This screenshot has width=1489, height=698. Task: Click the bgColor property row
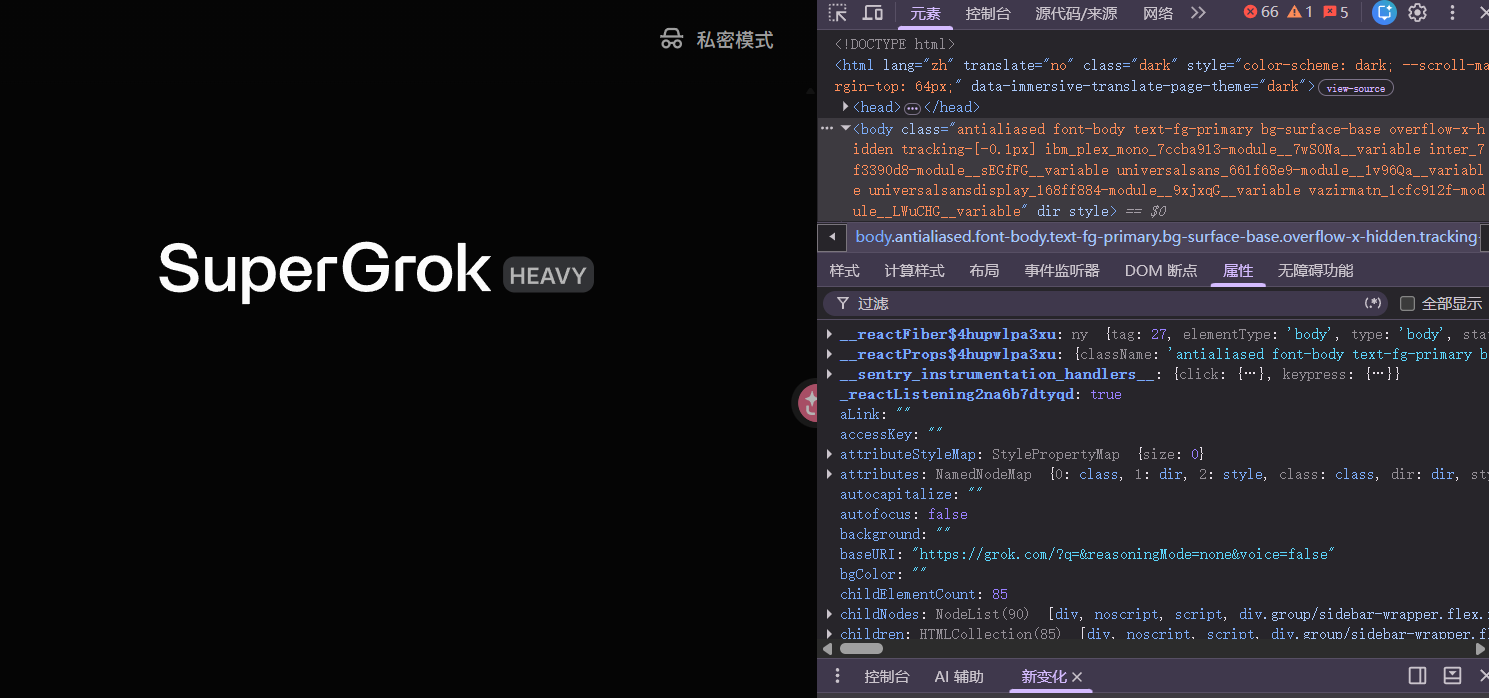point(884,574)
